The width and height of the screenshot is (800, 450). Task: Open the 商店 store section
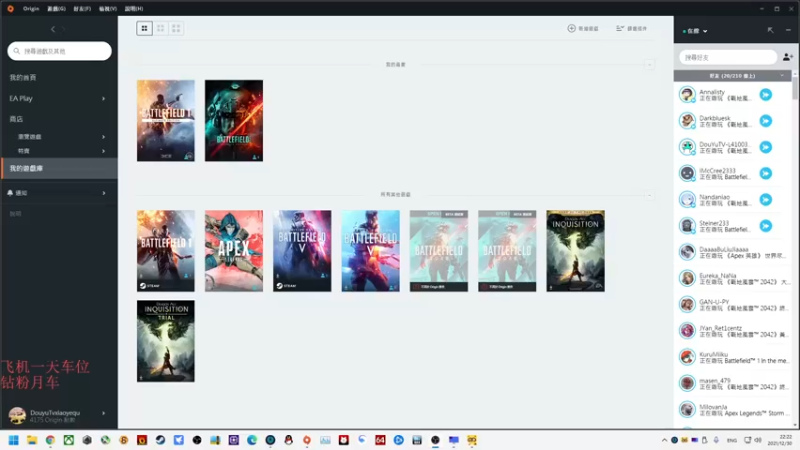pos(16,119)
